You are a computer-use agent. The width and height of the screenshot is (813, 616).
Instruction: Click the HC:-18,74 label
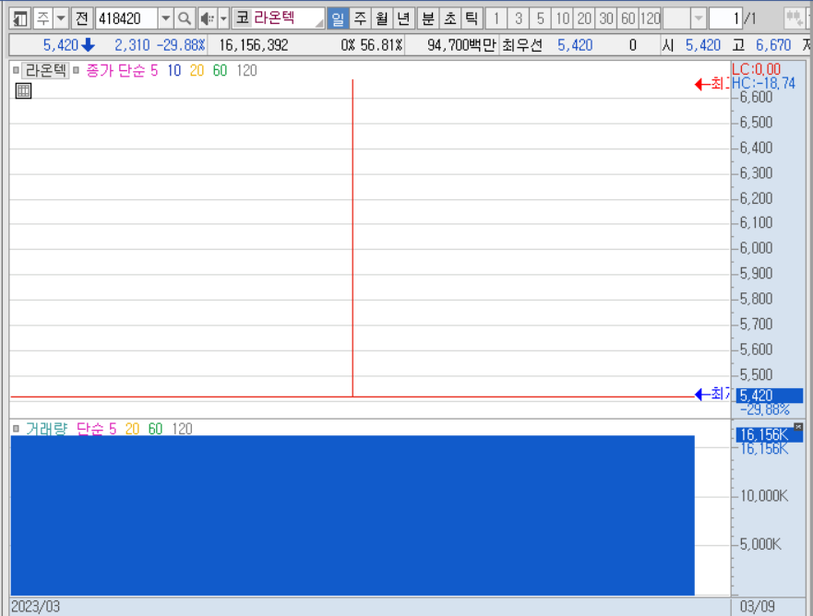tap(763, 83)
